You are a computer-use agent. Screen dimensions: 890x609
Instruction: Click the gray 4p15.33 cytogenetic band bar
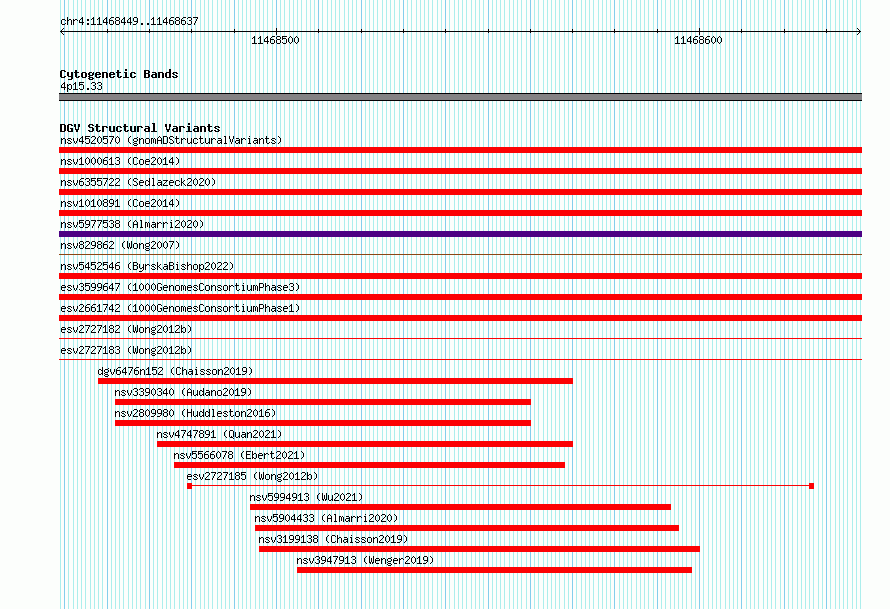click(460, 97)
